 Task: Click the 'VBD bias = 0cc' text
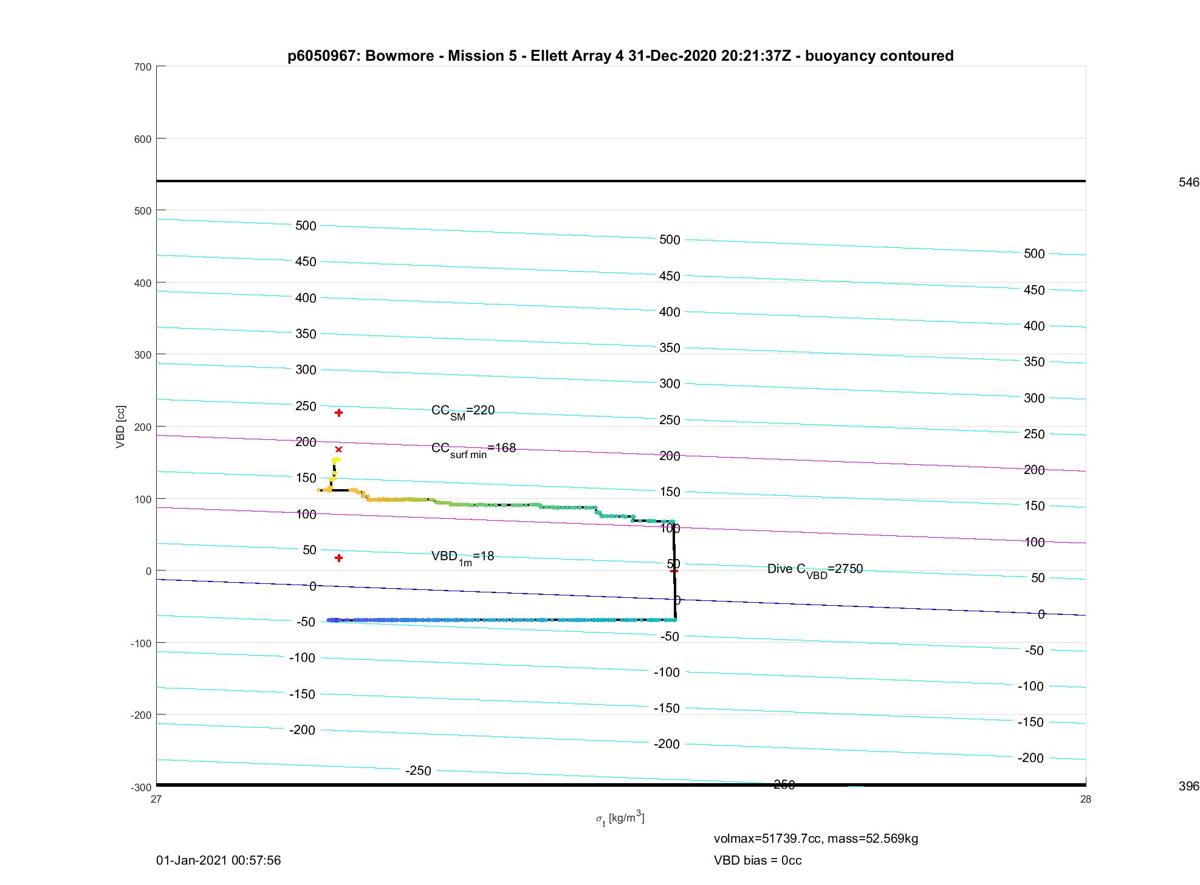point(758,860)
